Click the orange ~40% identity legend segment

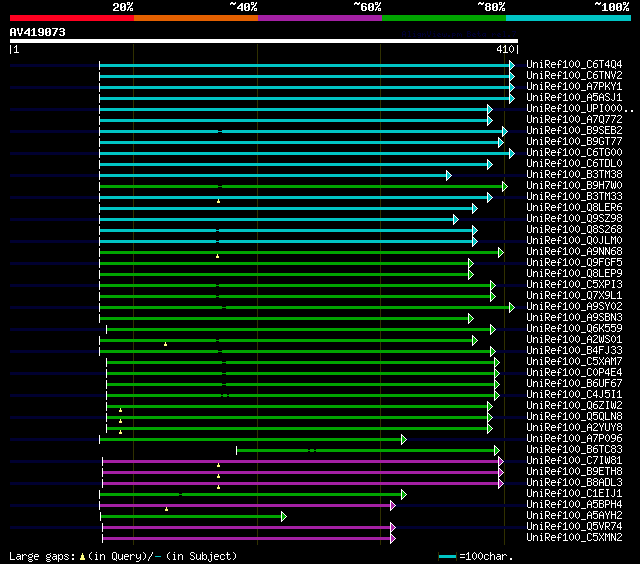tap(196, 18)
